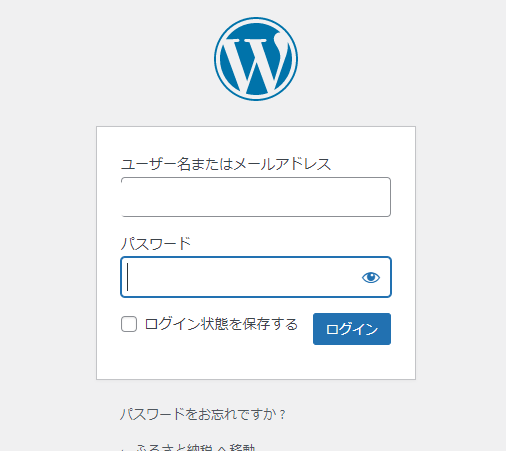Enable remember-me box beside ログイン状態を保存する
Image resolution: width=506 pixels, height=451 pixels.
pos(129,324)
